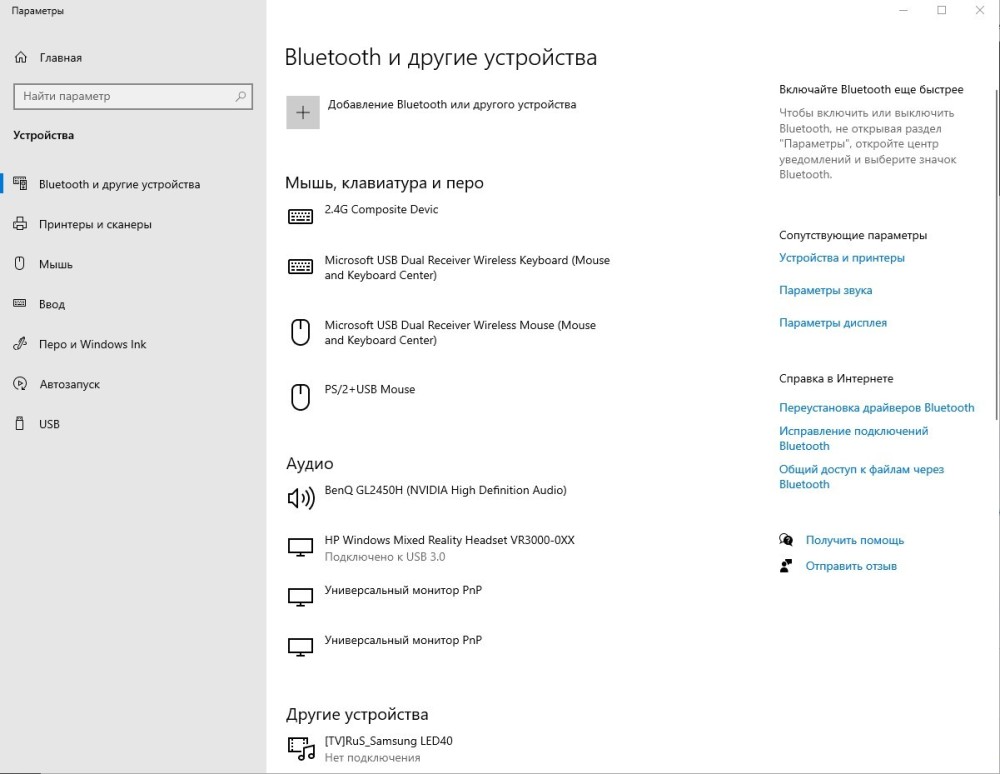Minimize the Параметры window
Image resolution: width=1000 pixels, height=774 pixels.
(x=903, y=10)
